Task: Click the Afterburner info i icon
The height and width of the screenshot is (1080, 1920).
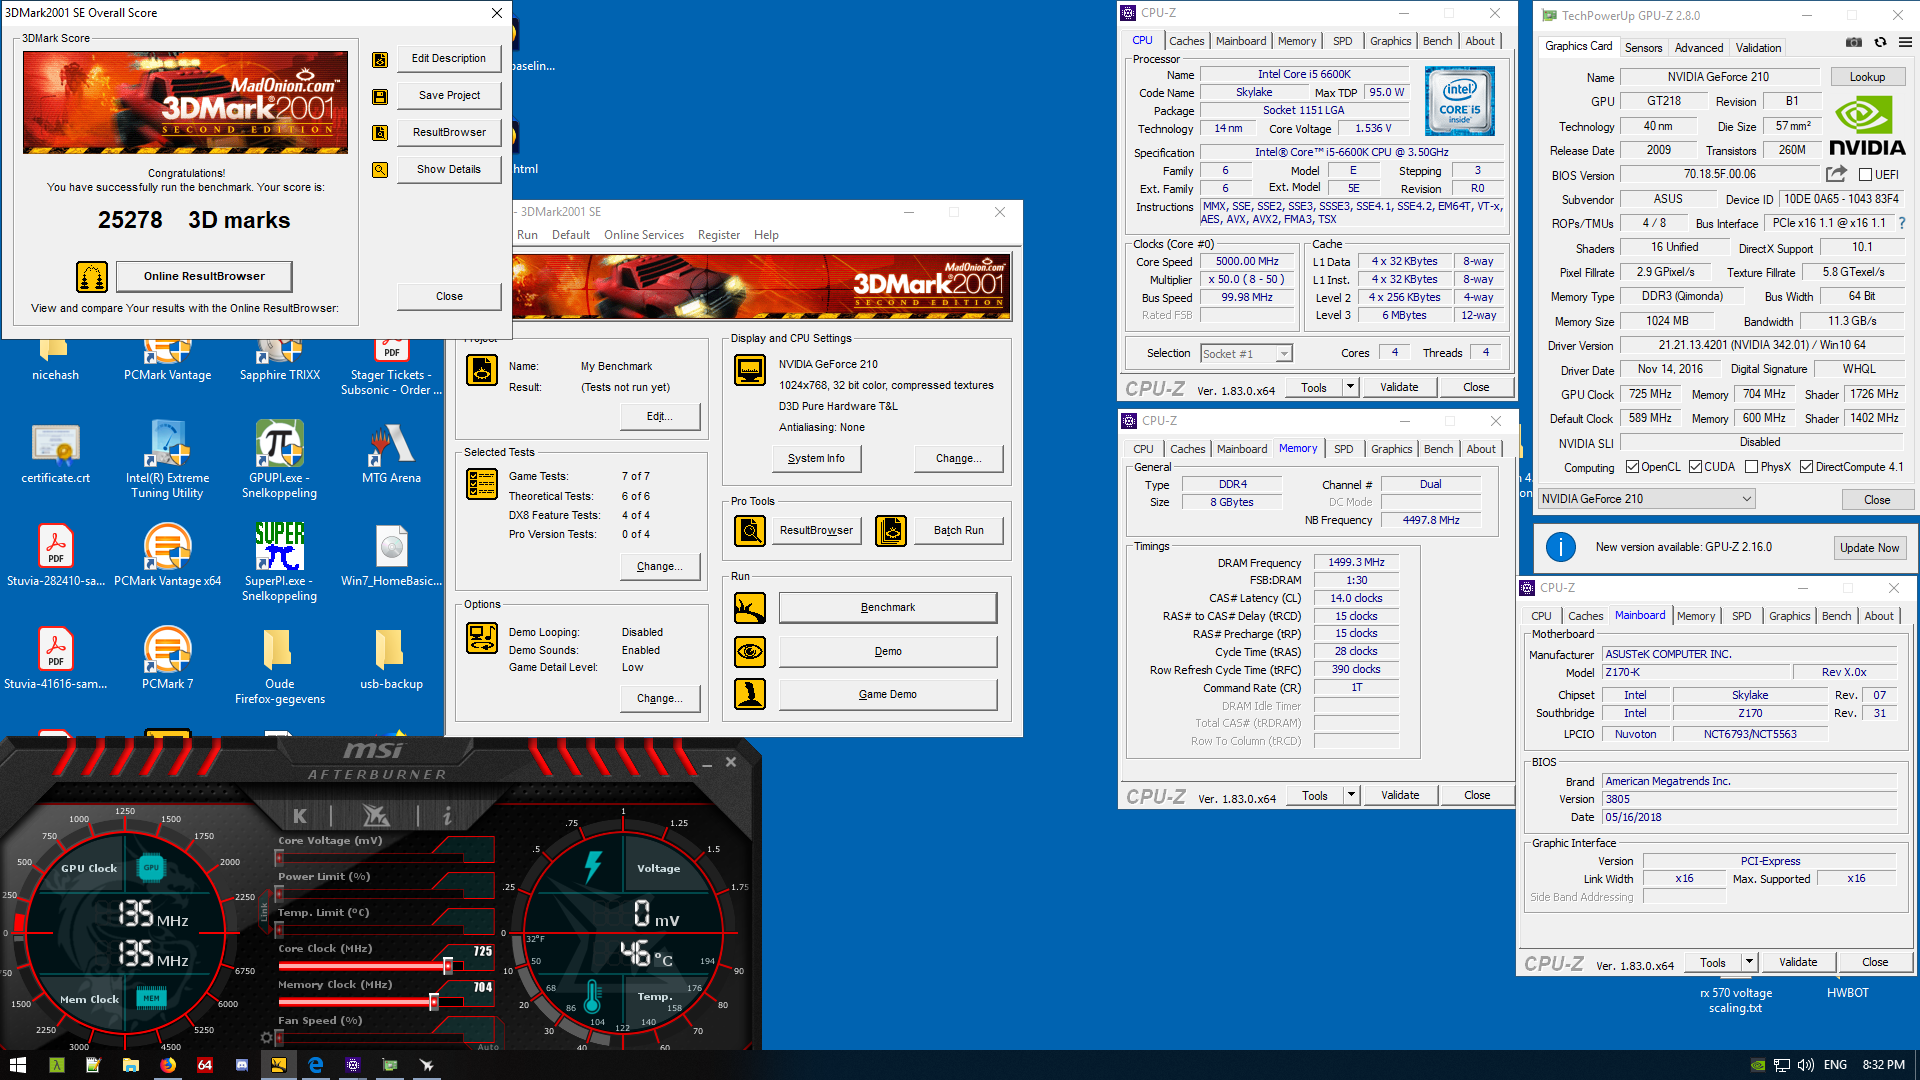Action: tap(447, 816)
